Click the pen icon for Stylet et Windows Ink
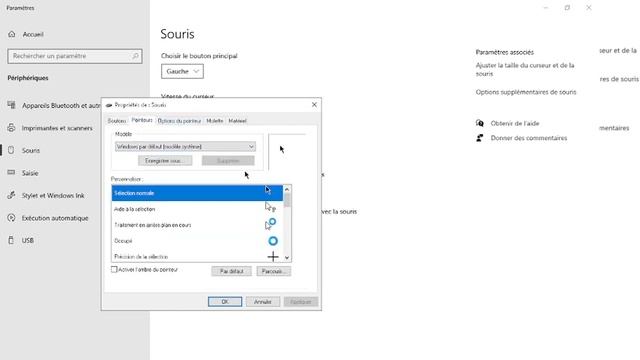Image resolution: width=640 pixels, height=360 pixels. 11,195
